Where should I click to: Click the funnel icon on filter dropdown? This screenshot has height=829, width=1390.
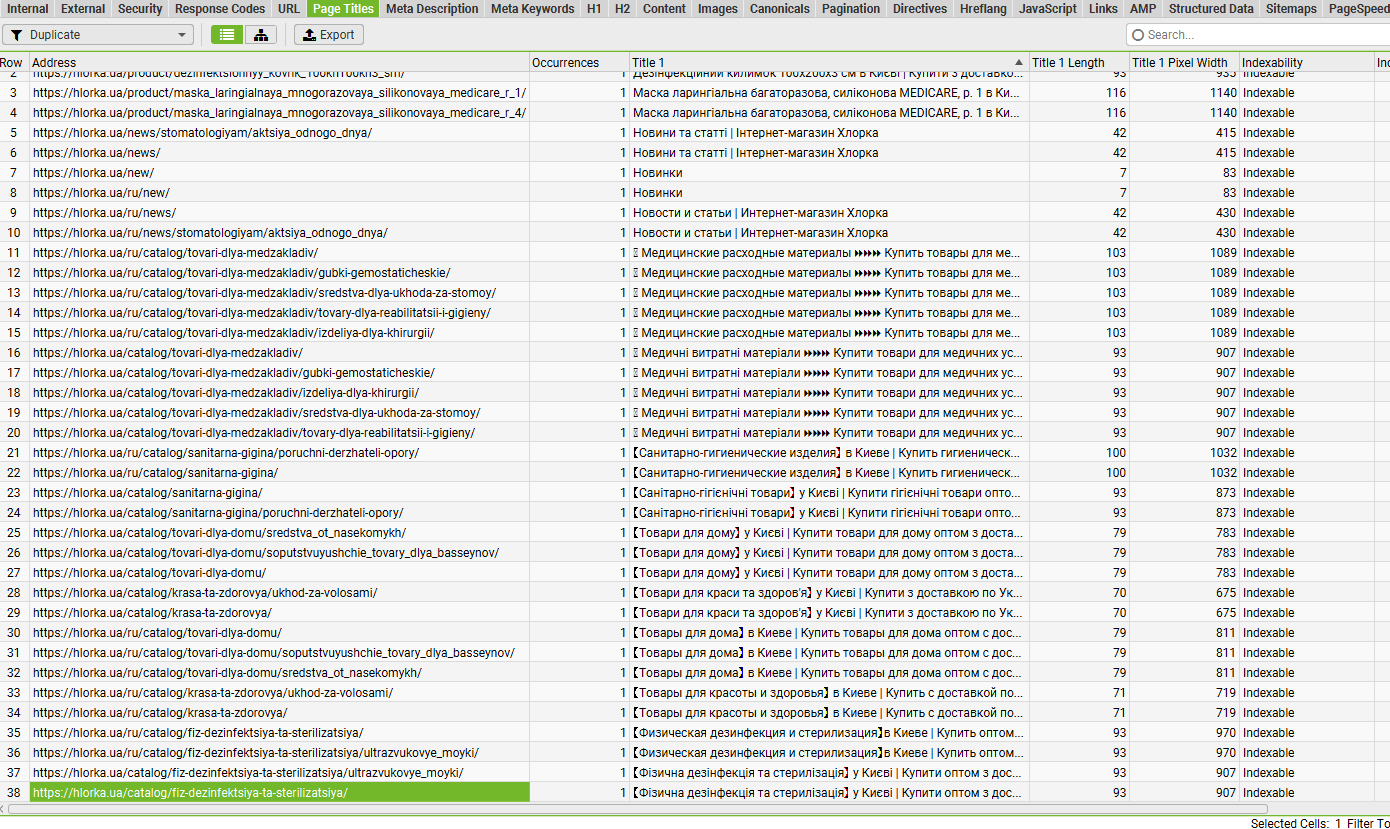pyautogui.click(x=17, y=35)
